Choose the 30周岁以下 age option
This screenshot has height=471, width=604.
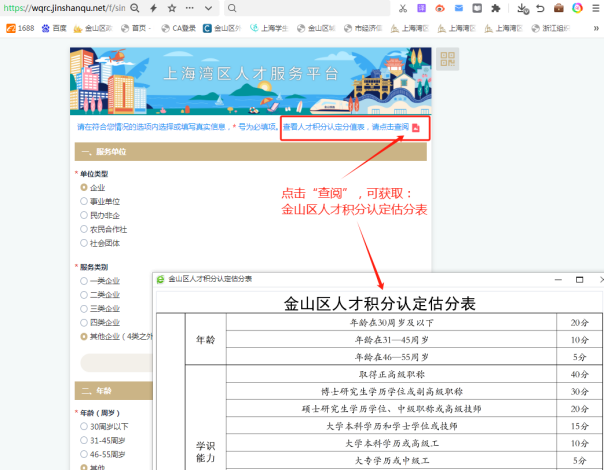pyautogui.click(x=84, y=425)
